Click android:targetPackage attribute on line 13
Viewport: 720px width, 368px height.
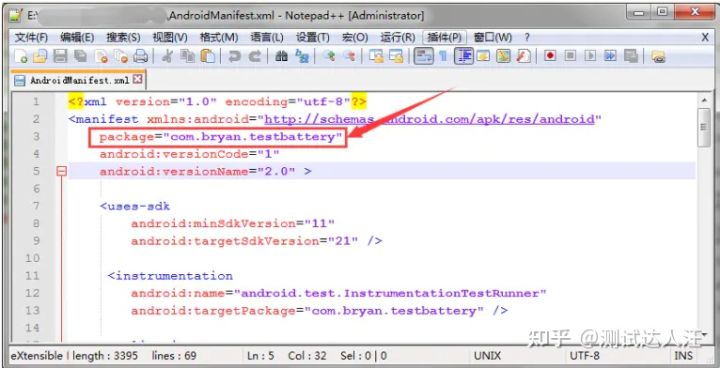[x=213, y=311]
